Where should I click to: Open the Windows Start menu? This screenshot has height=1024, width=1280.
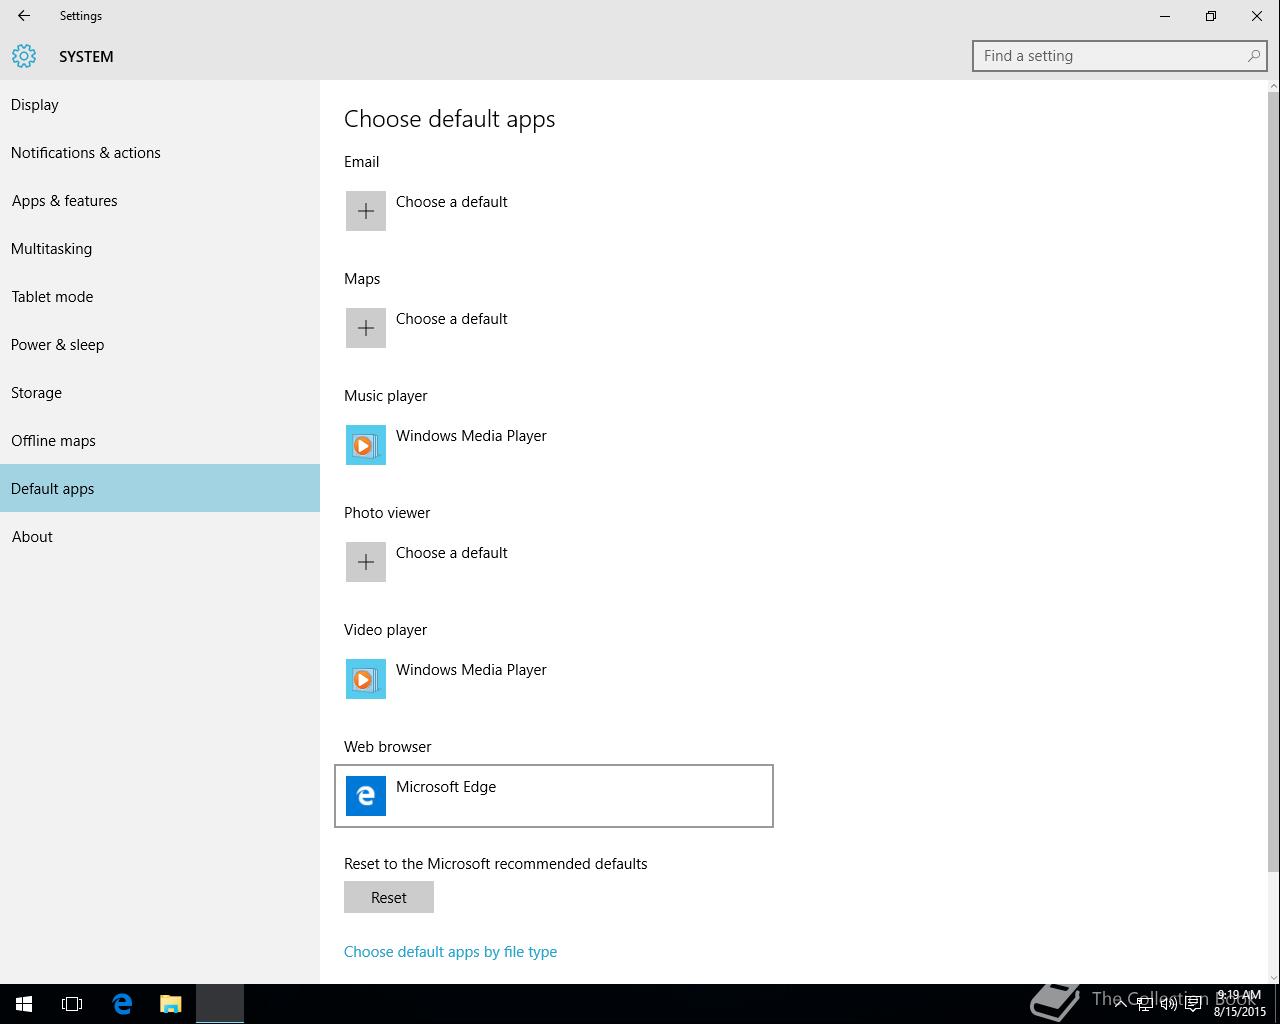(24, 1004)
